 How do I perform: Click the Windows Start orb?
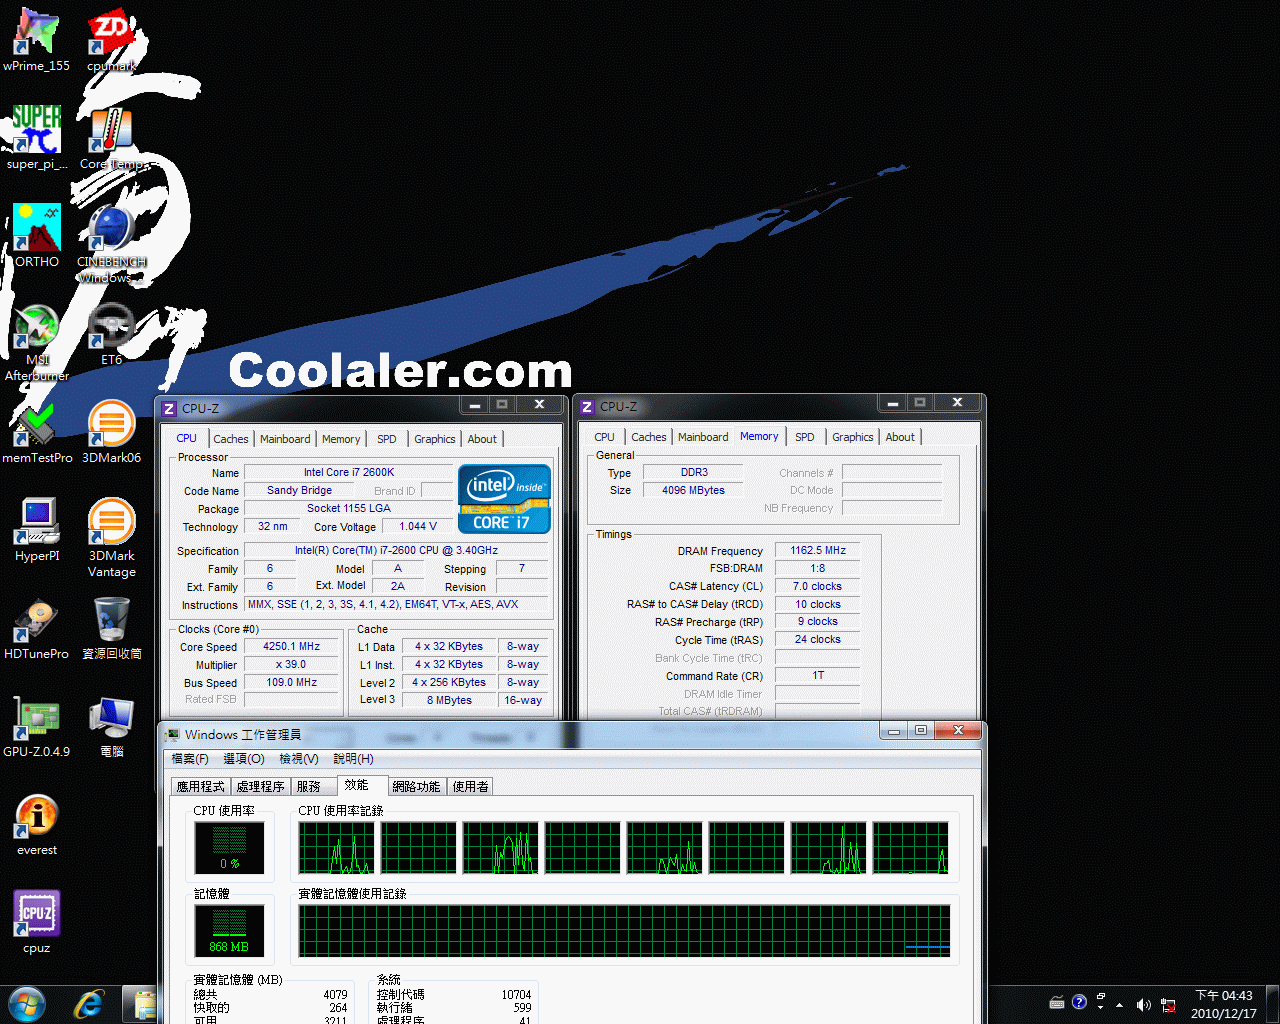27,1004
